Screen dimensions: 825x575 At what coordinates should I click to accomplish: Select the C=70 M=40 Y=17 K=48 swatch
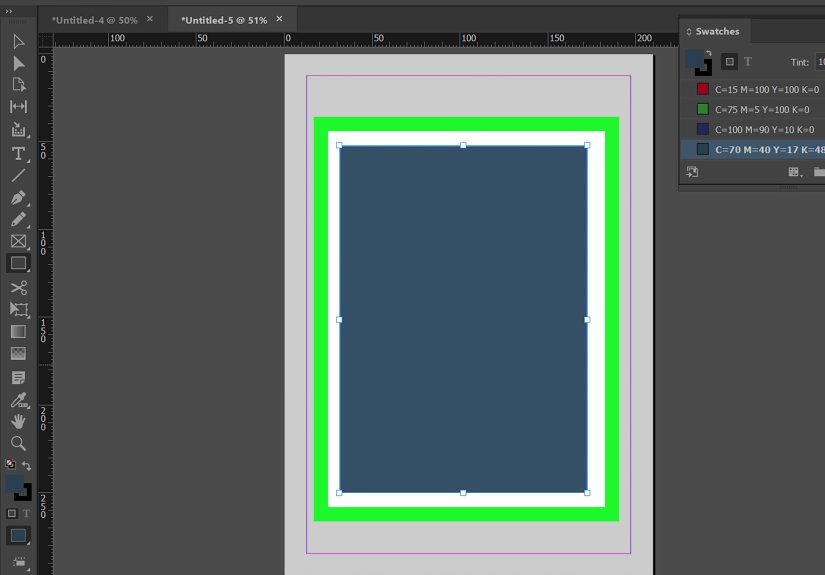pyautogui.click(x=753, y=149)
